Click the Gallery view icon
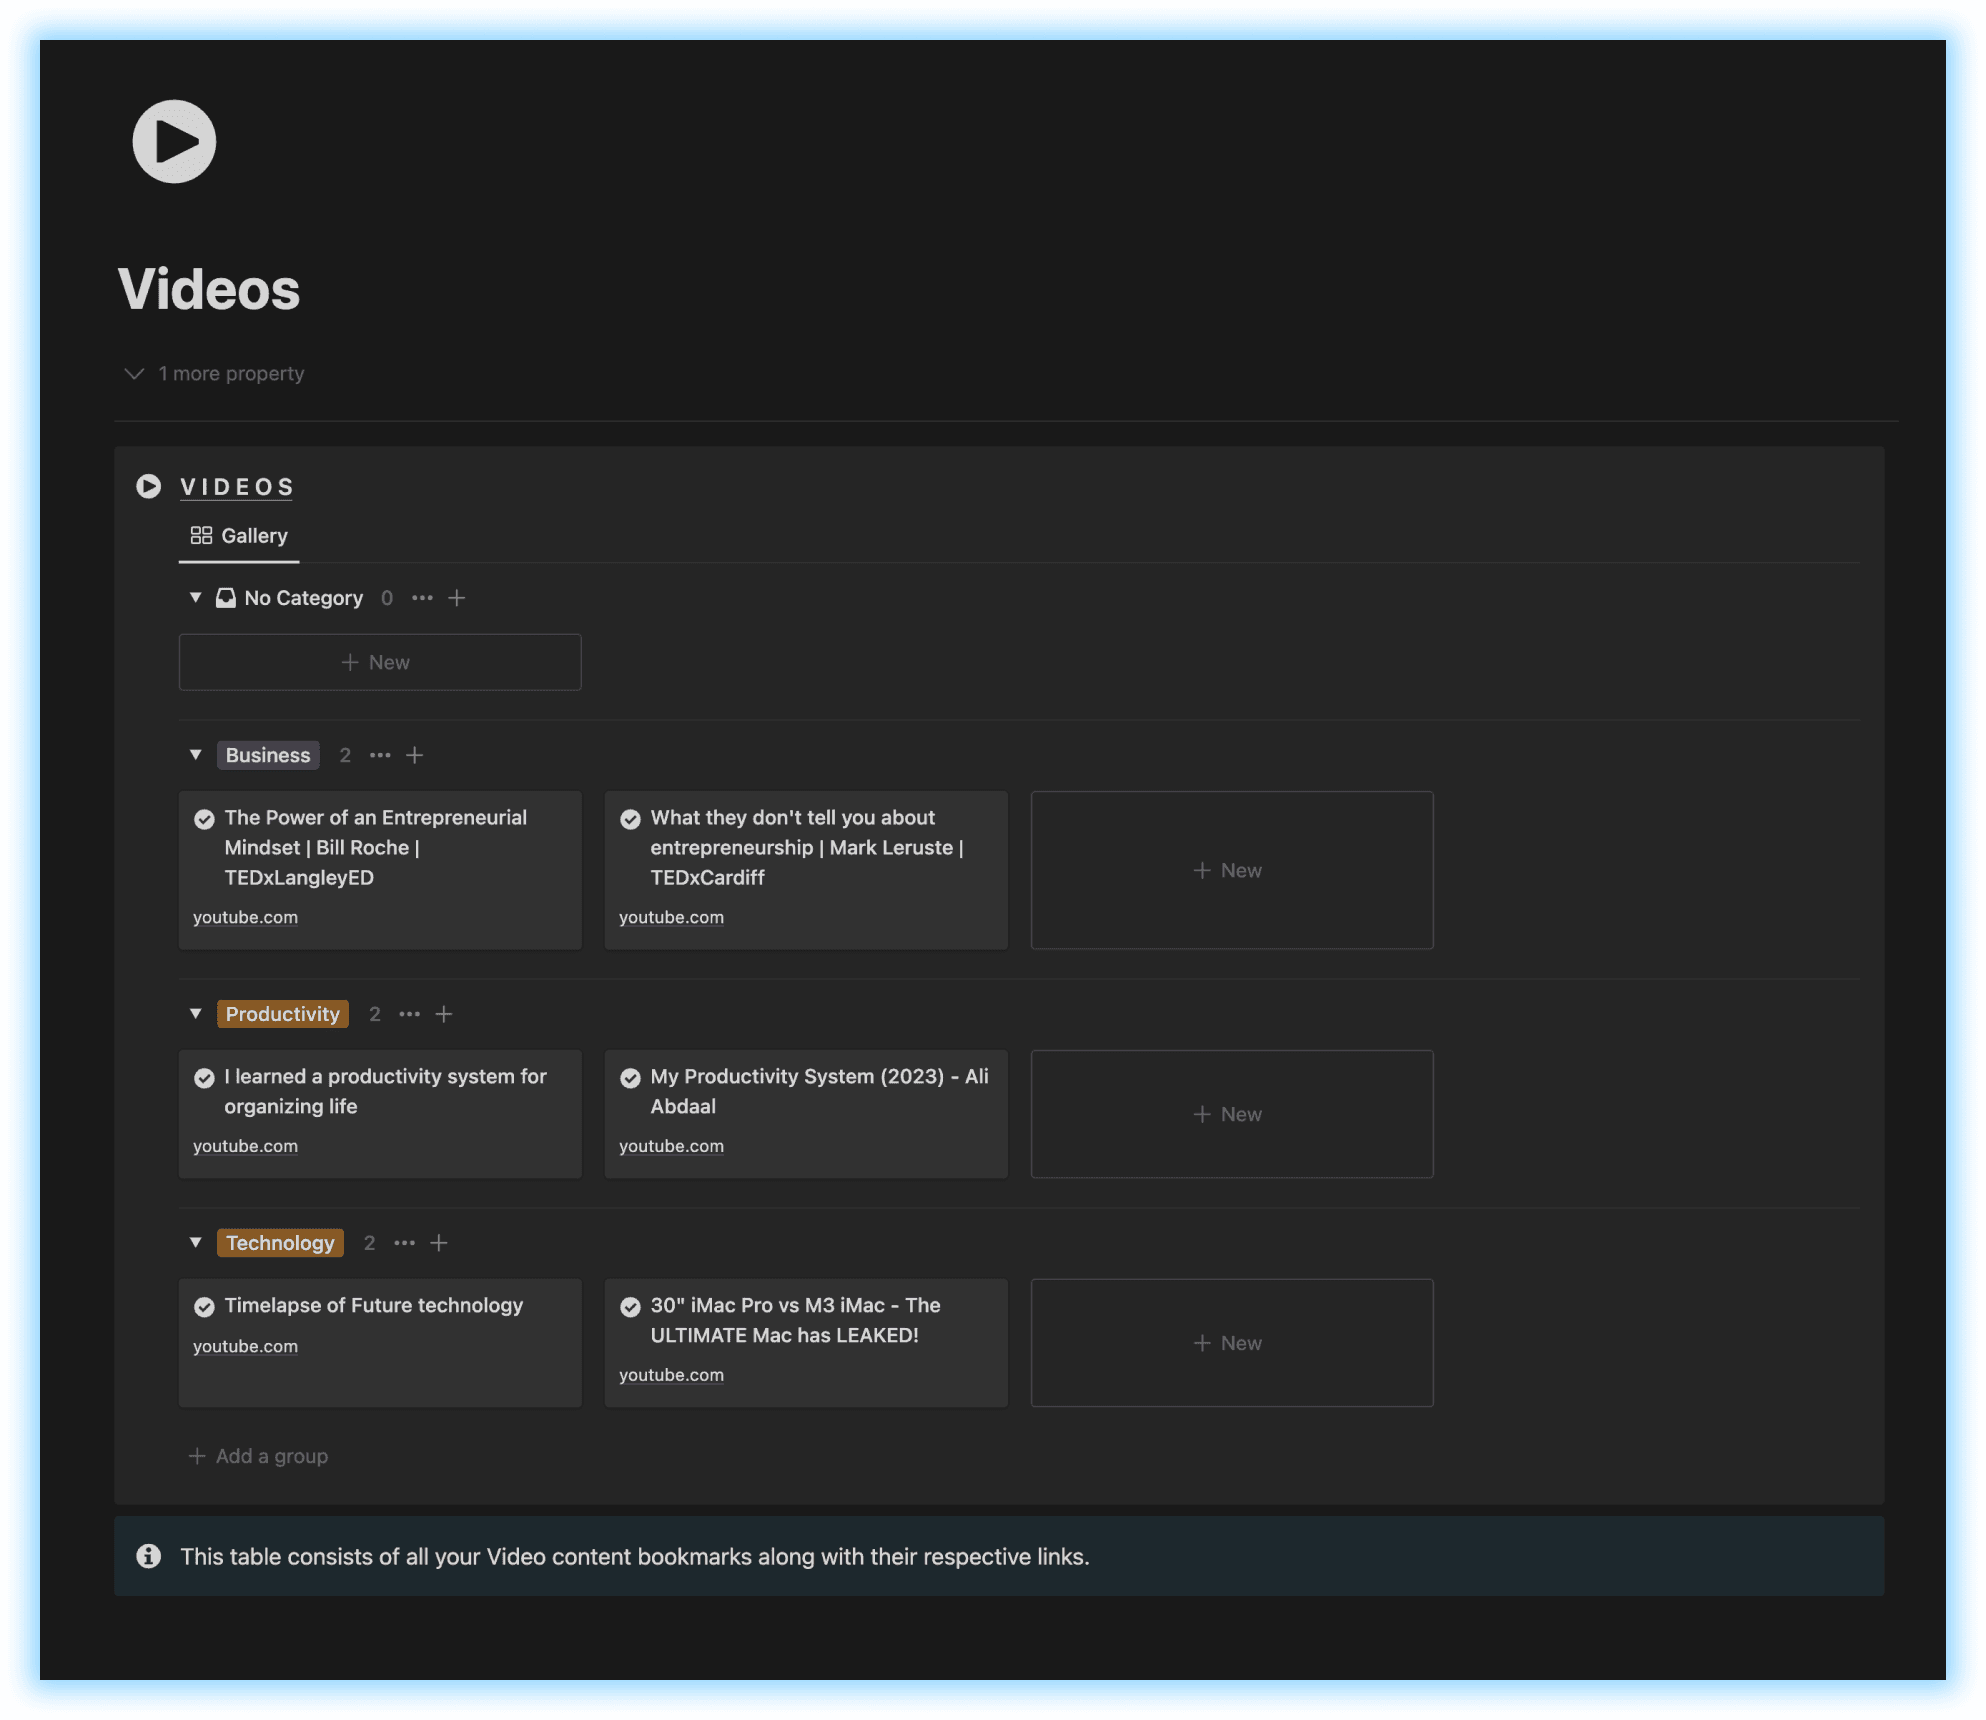The height and width of the screenshot is (1720, 1986). pyautogui.click(x=201, y=536)
